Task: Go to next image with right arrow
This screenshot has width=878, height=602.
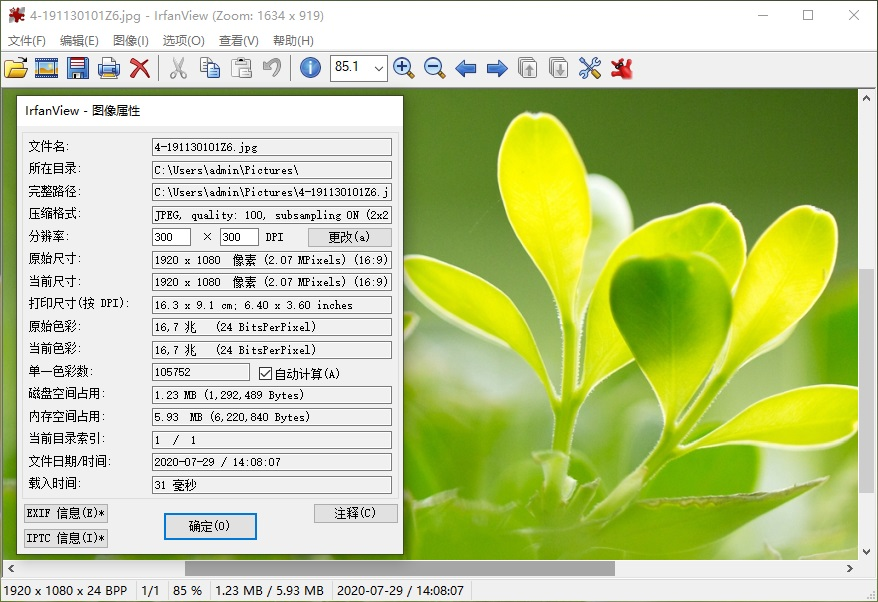Action: tap(497, 68)
